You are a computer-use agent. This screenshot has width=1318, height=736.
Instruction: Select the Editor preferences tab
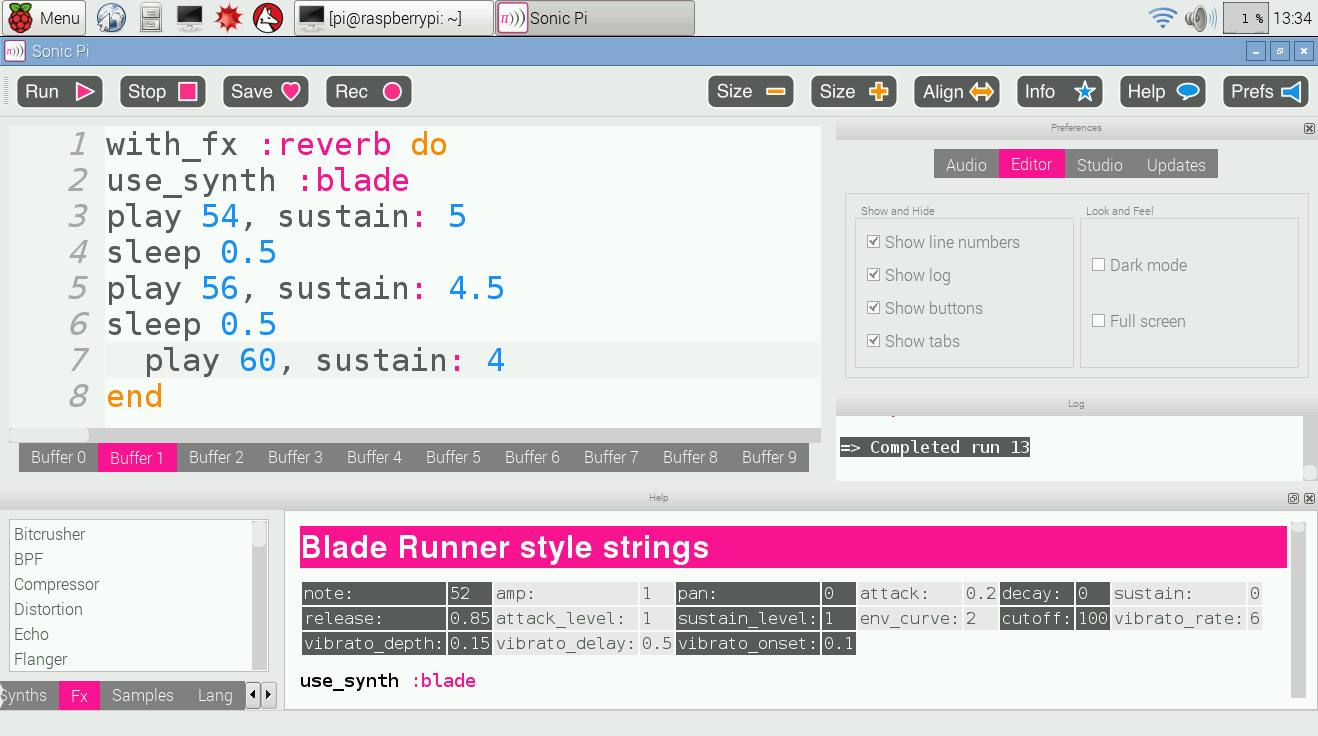(1031, 165)
